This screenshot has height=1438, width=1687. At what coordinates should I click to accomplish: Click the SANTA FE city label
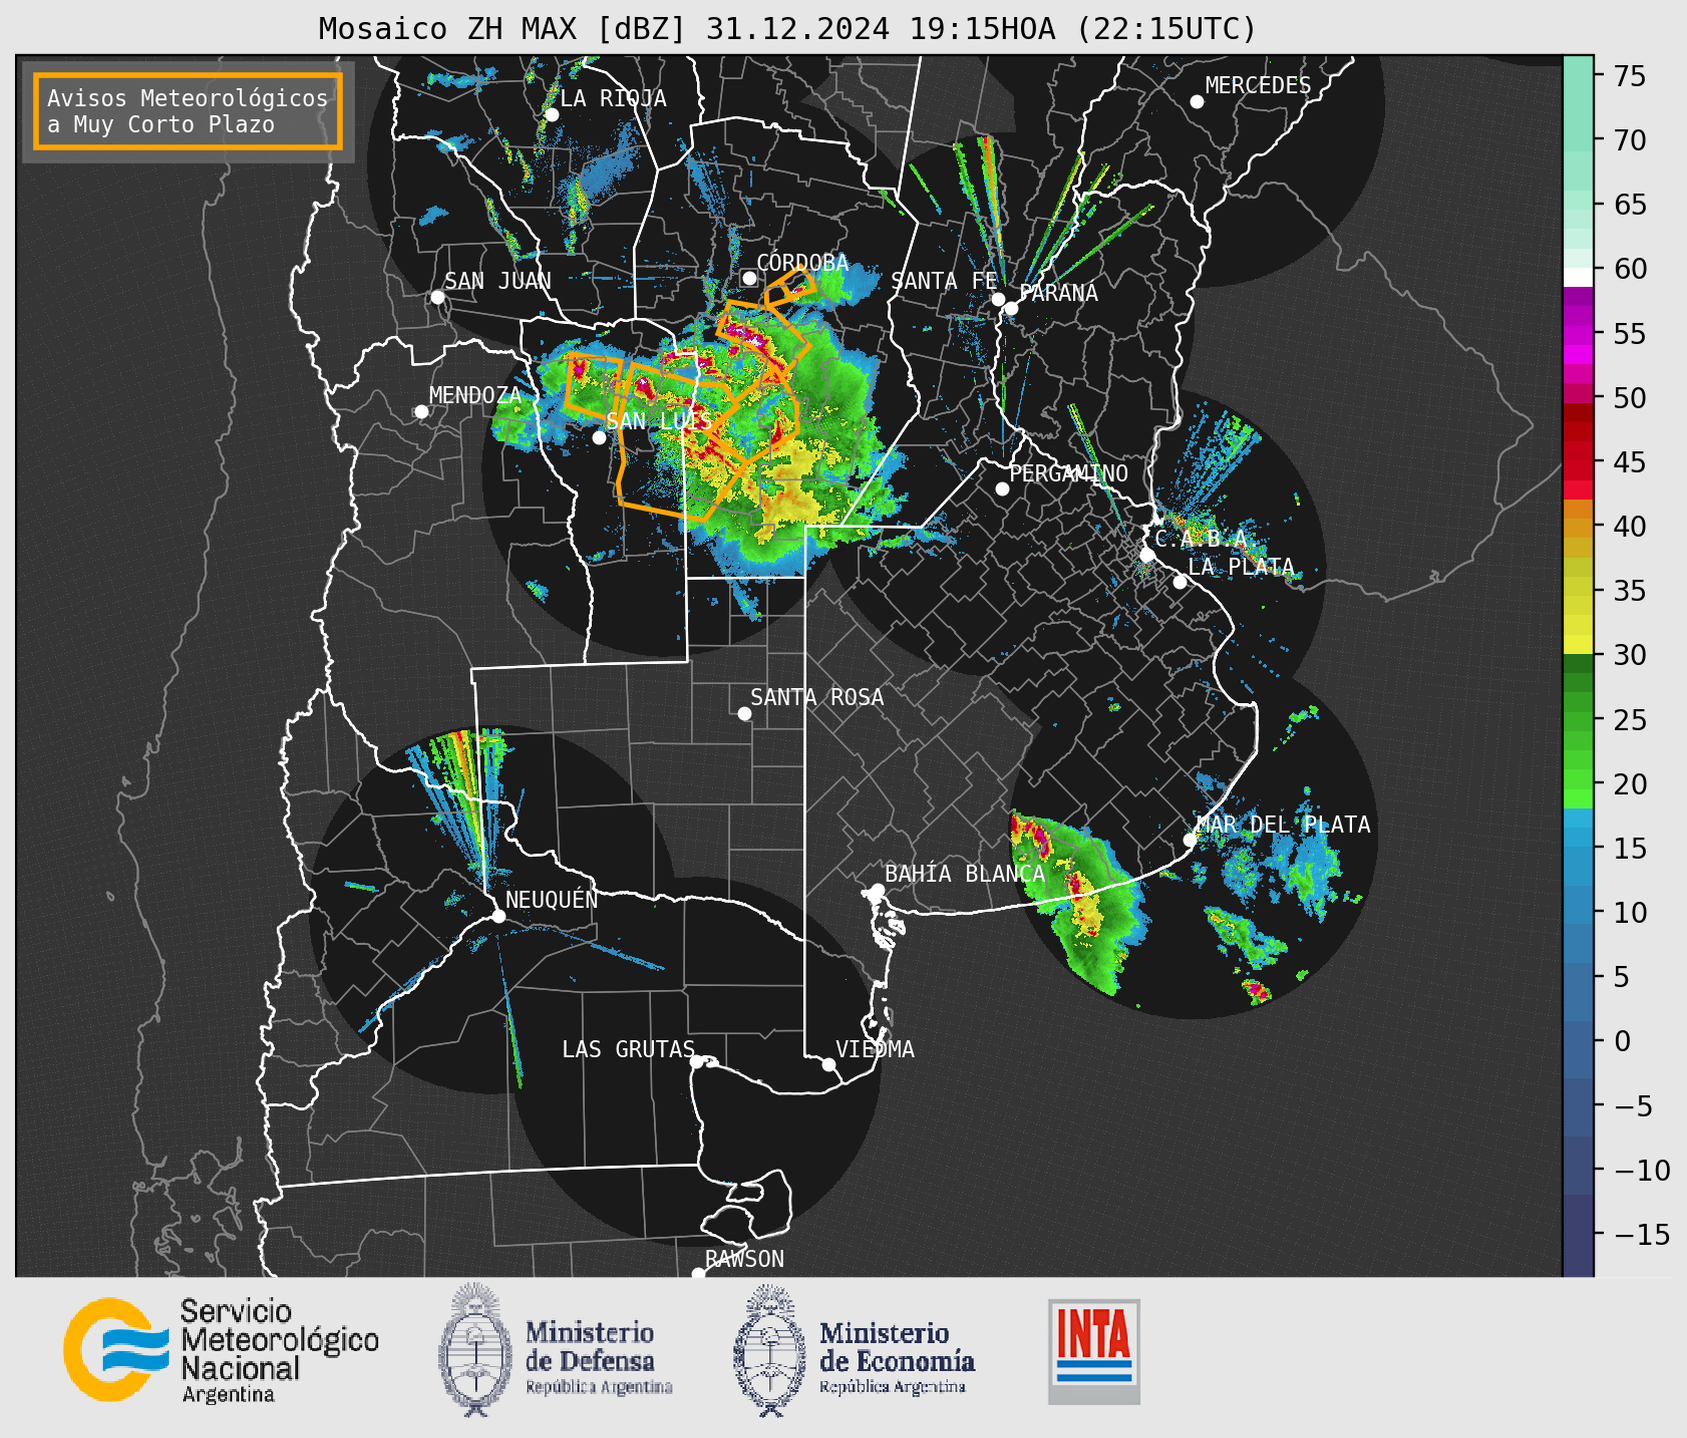944,282
